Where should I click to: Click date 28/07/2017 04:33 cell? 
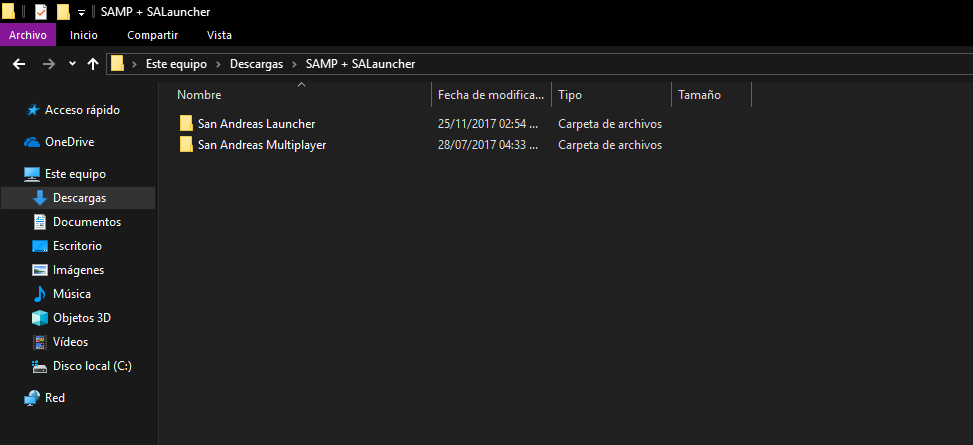[x=488, y=145]
